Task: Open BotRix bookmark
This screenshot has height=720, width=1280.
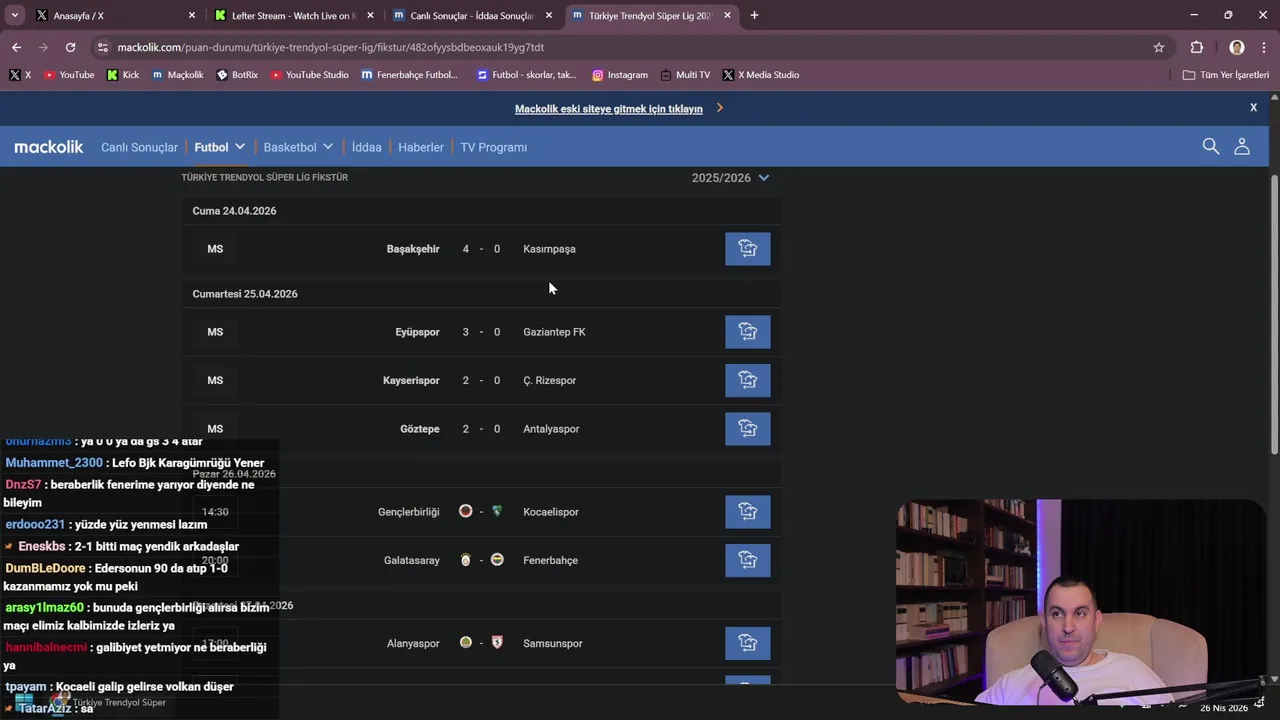Action: (237, 75)
